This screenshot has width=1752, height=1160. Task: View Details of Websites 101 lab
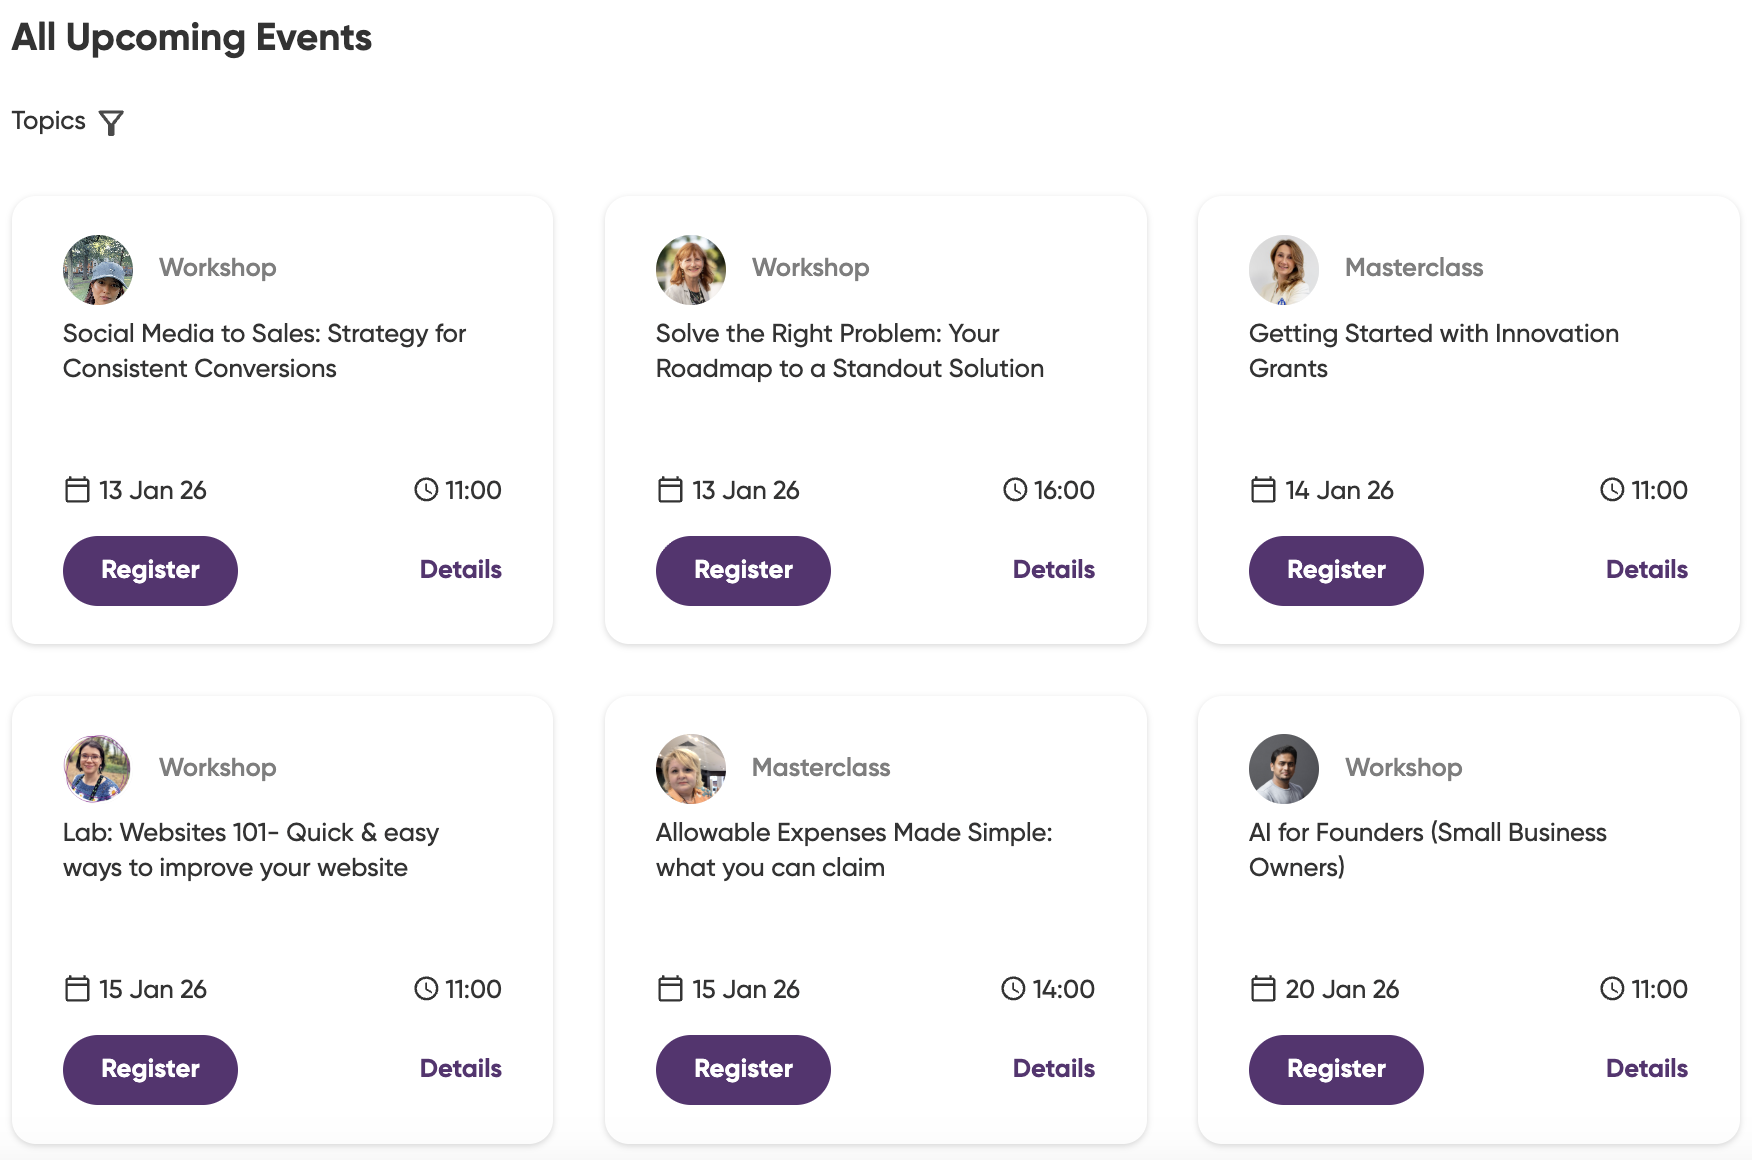[460, 1069]
